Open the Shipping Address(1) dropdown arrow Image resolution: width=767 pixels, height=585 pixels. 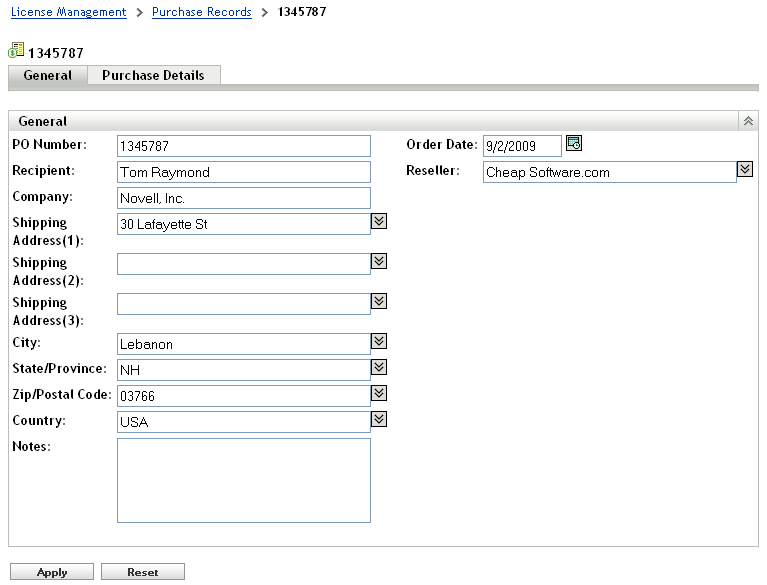379,221
